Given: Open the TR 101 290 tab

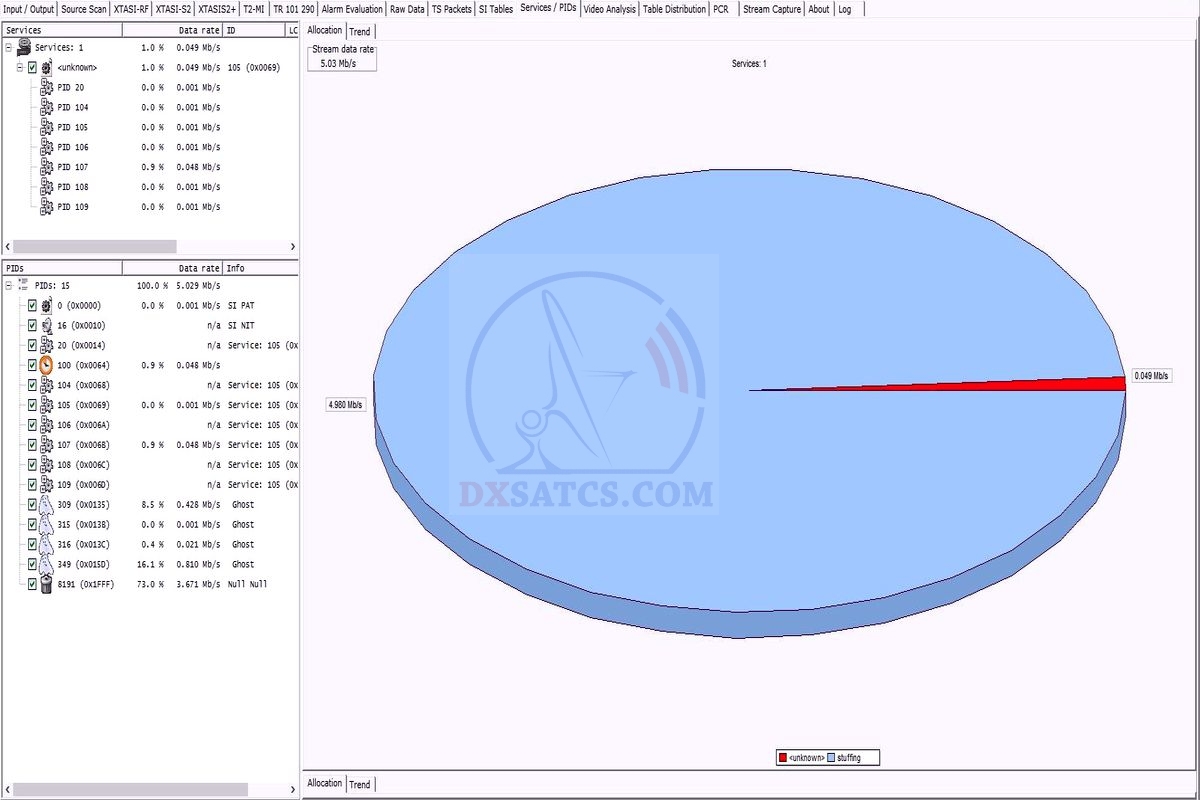Looking at the screenshot, I should tap(293, 9).
